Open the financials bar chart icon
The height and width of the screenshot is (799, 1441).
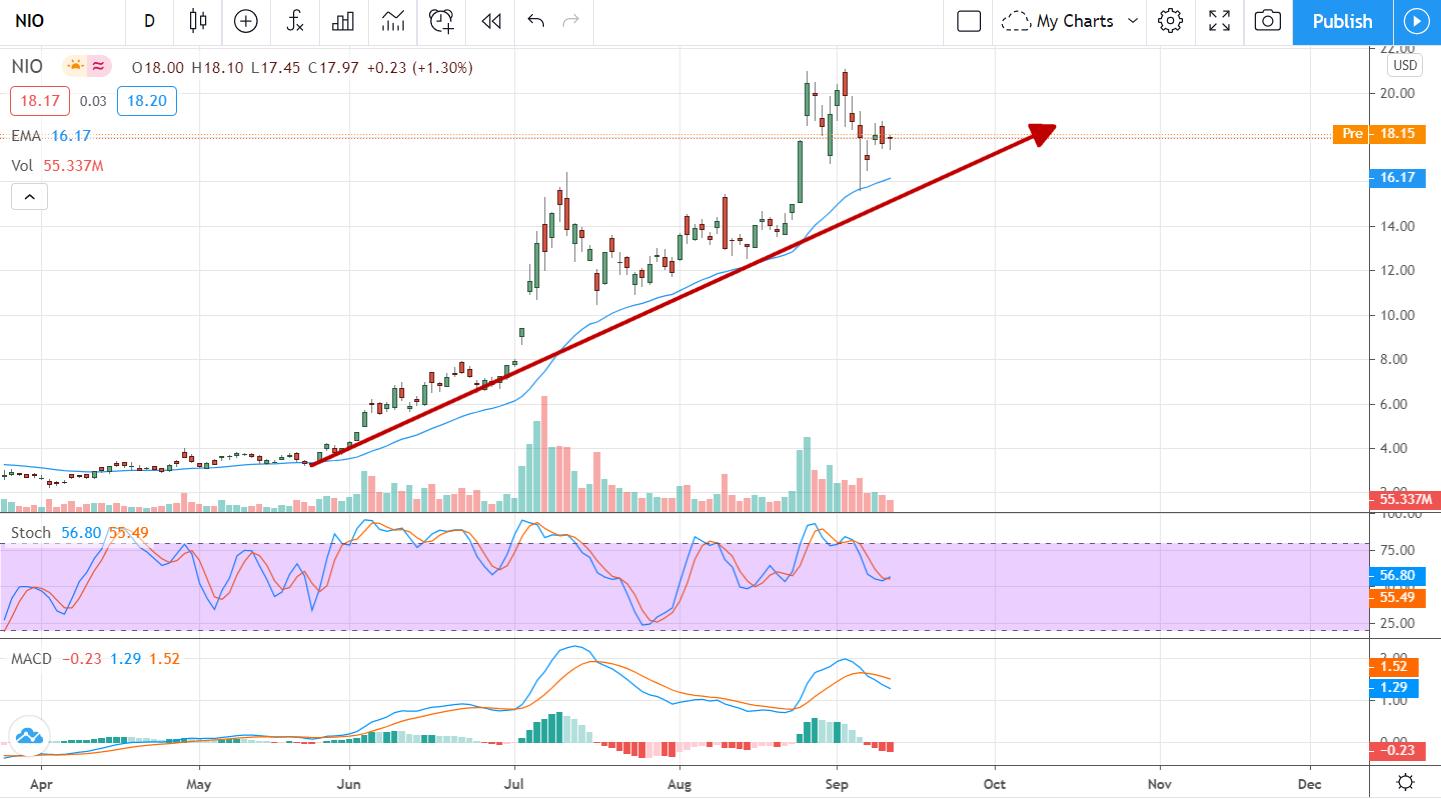[x=344, y=21]
